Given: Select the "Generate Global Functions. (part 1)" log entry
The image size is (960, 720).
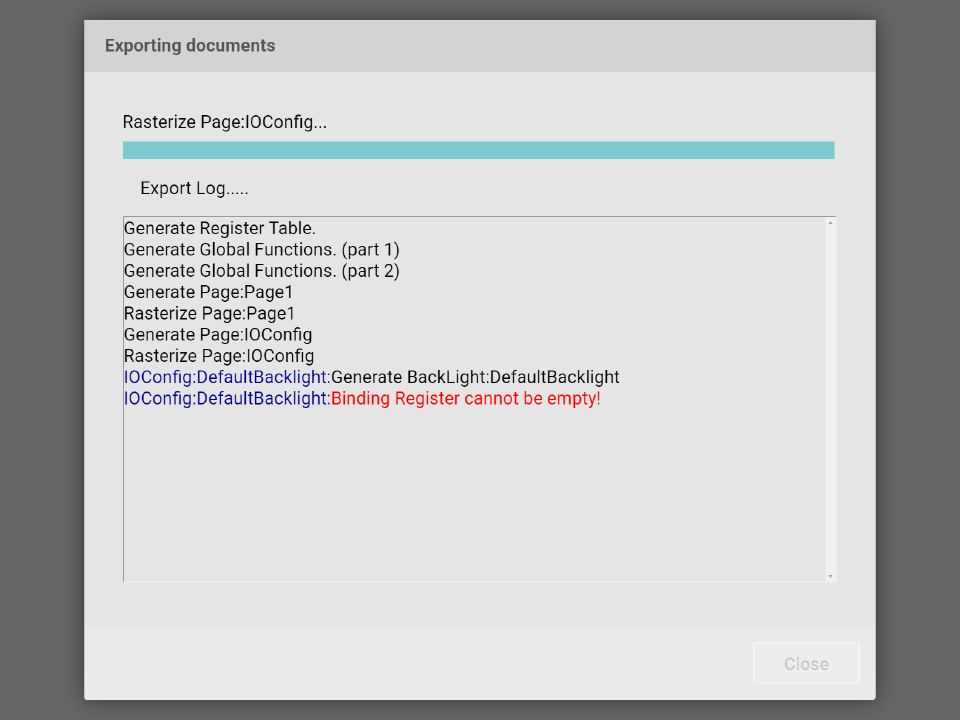Looking at the screenshot, I should click(x=262, y=249).
